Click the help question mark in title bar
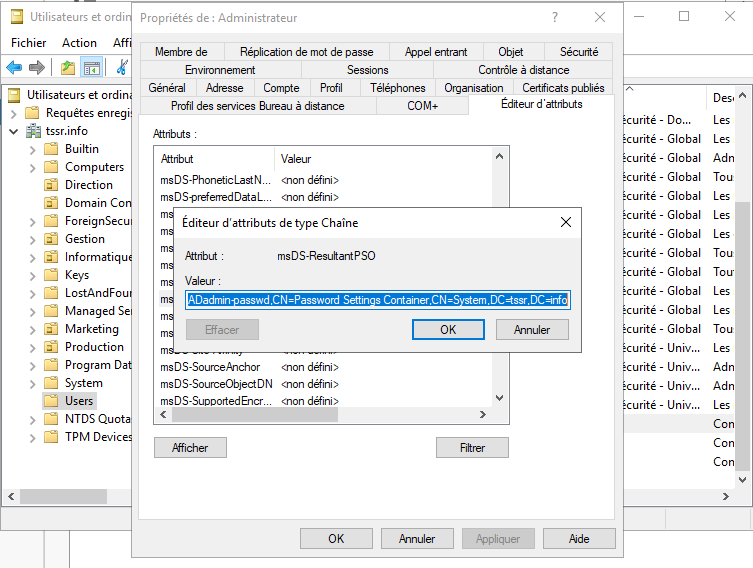The width and height of the screenshot is (753, 568). tap(555, 18)
